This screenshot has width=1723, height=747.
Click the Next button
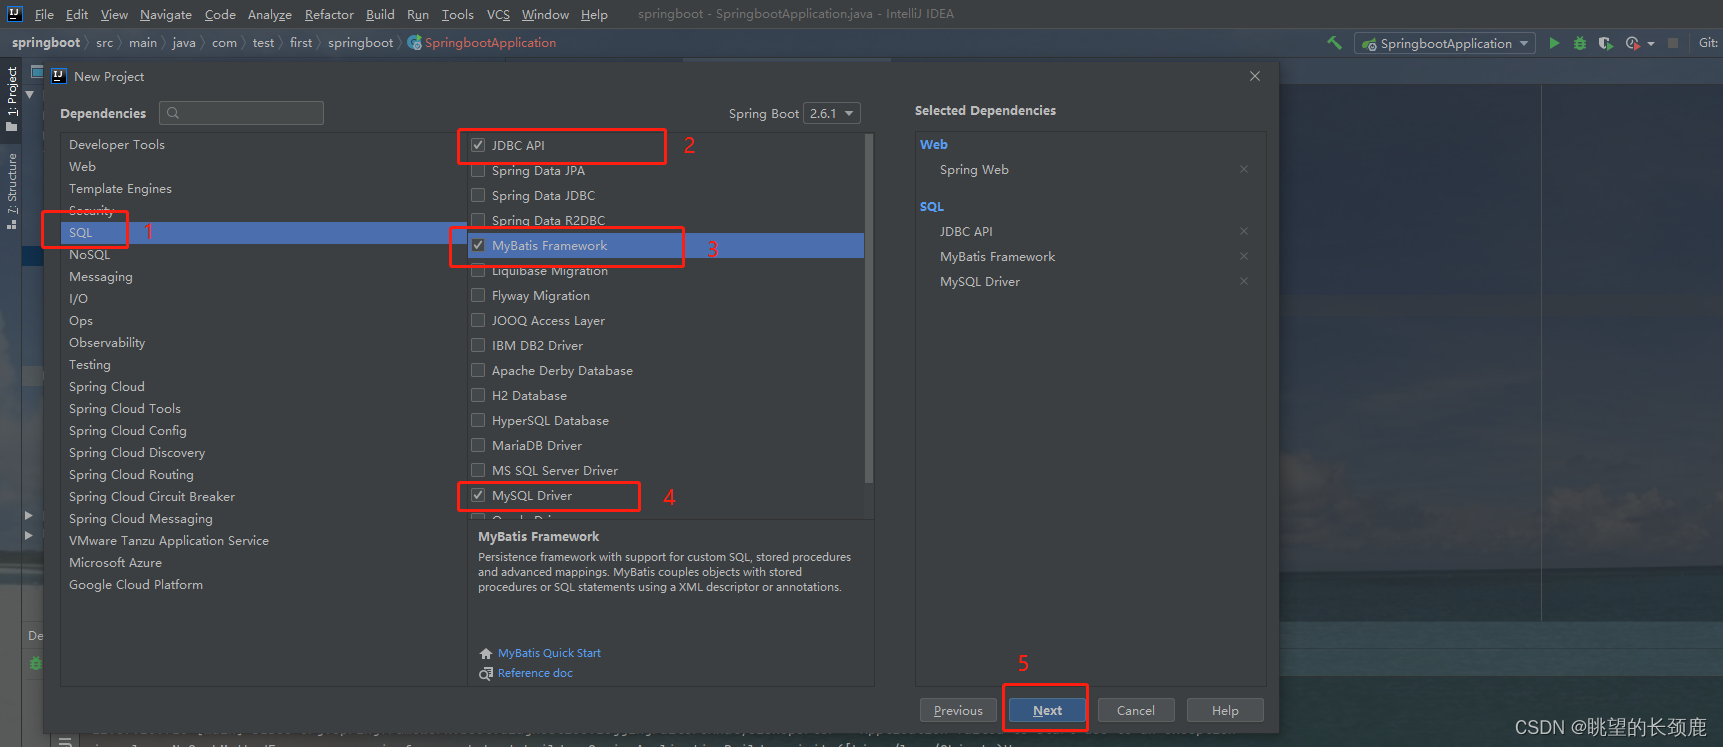click(x=1047, y=710)
